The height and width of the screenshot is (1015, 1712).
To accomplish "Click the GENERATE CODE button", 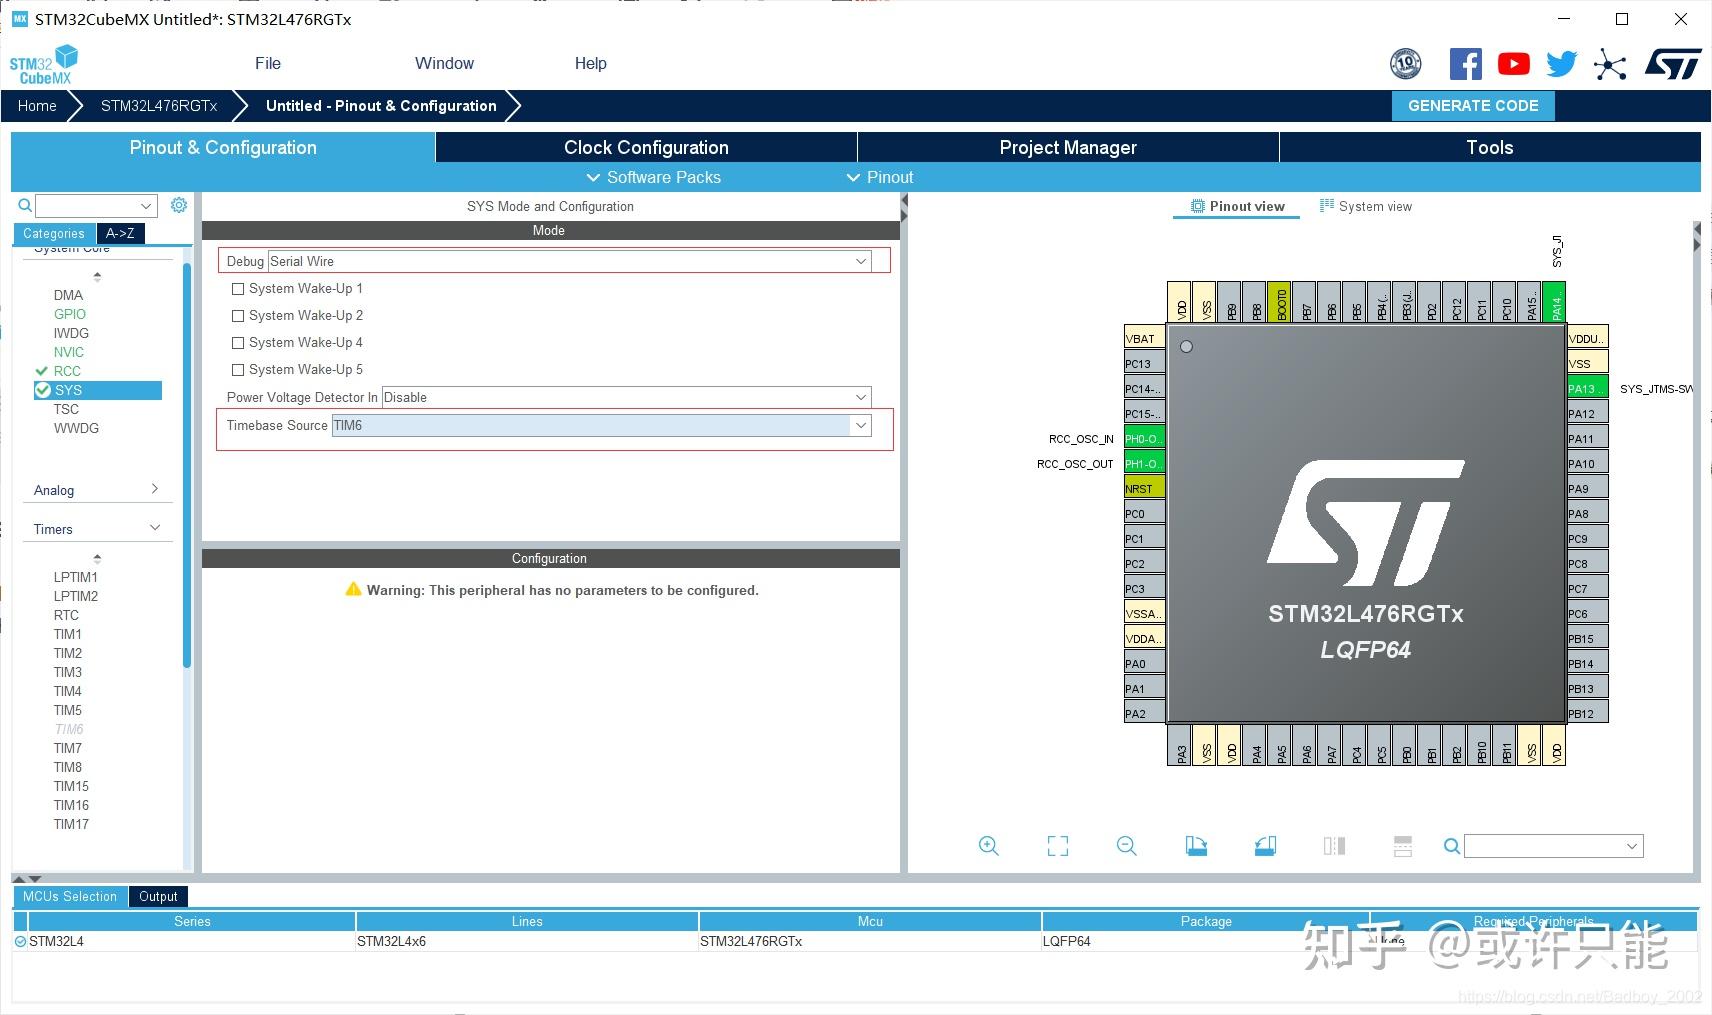I will (x=1472, y=105).
